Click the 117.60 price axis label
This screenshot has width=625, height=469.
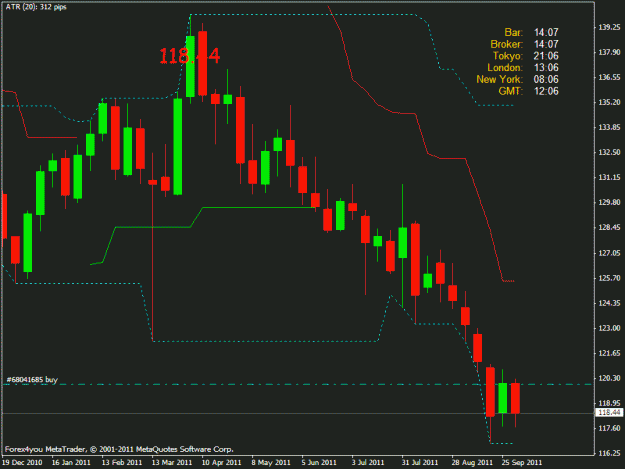click(x=609, y=428)
